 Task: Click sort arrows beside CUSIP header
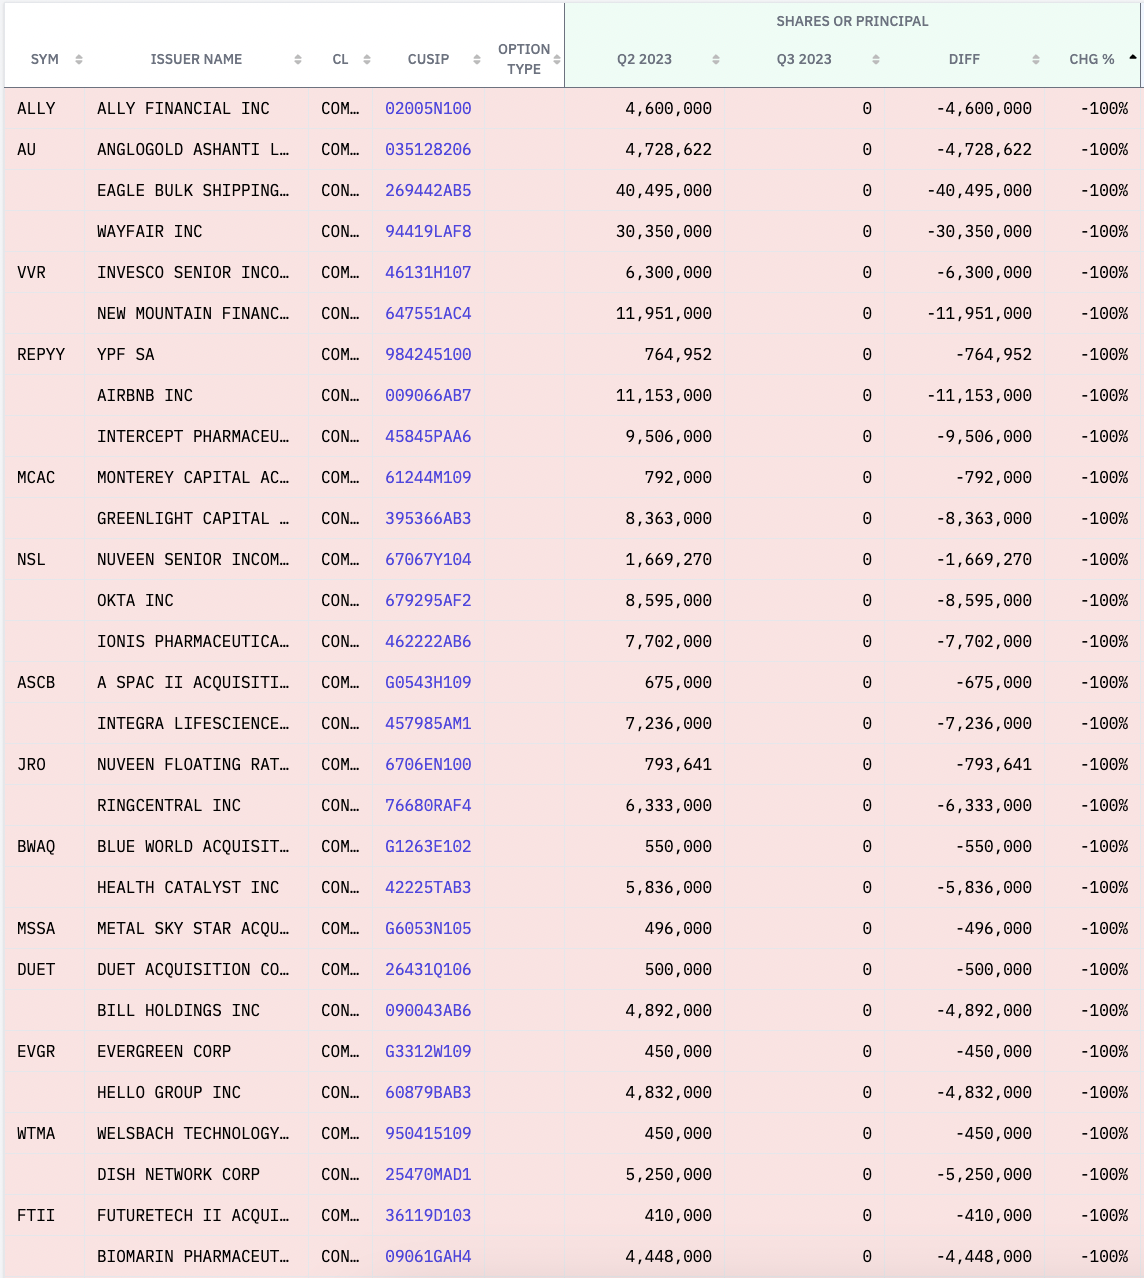coord(477,60)
